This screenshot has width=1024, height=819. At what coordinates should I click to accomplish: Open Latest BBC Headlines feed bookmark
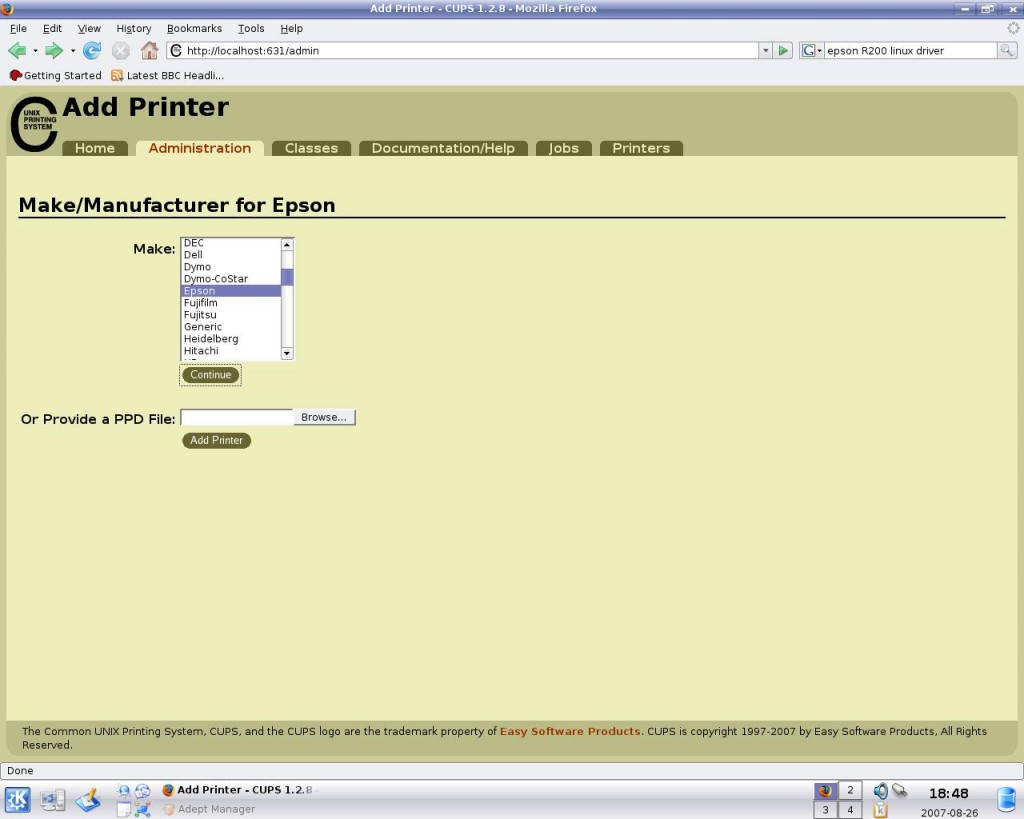coord(167,76)
